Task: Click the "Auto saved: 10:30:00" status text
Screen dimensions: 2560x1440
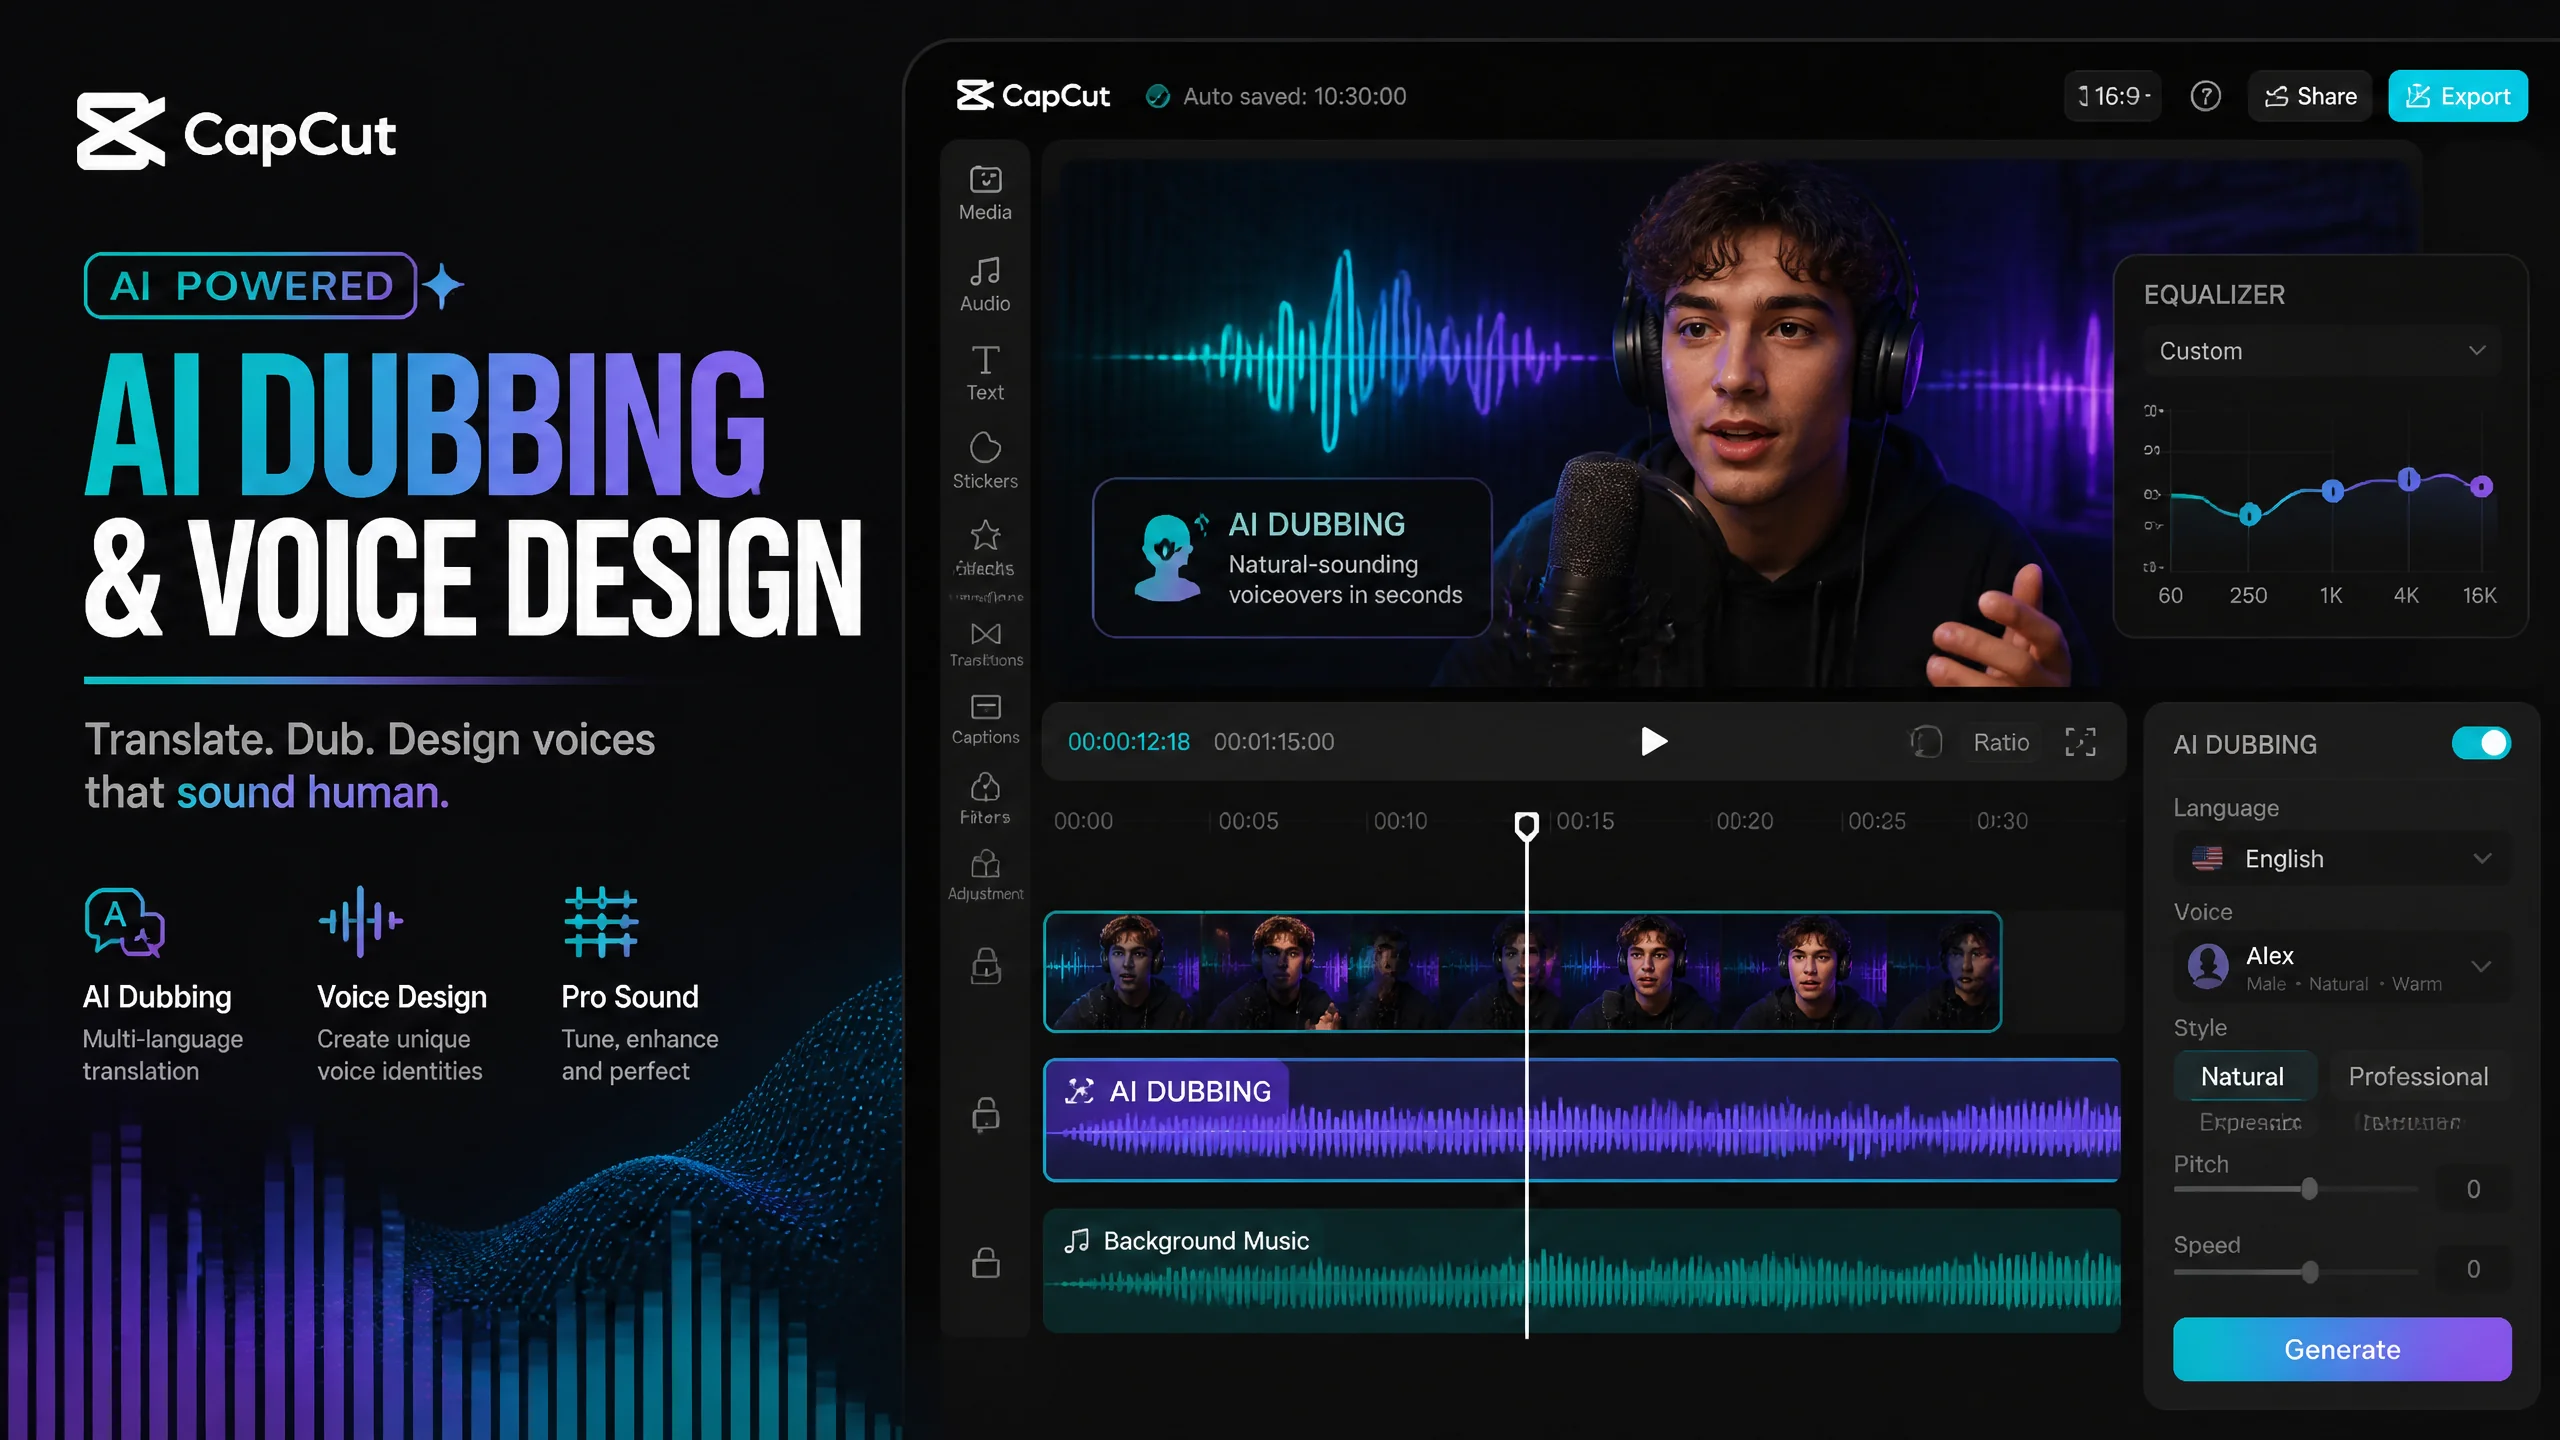Action: [1295, 96]
